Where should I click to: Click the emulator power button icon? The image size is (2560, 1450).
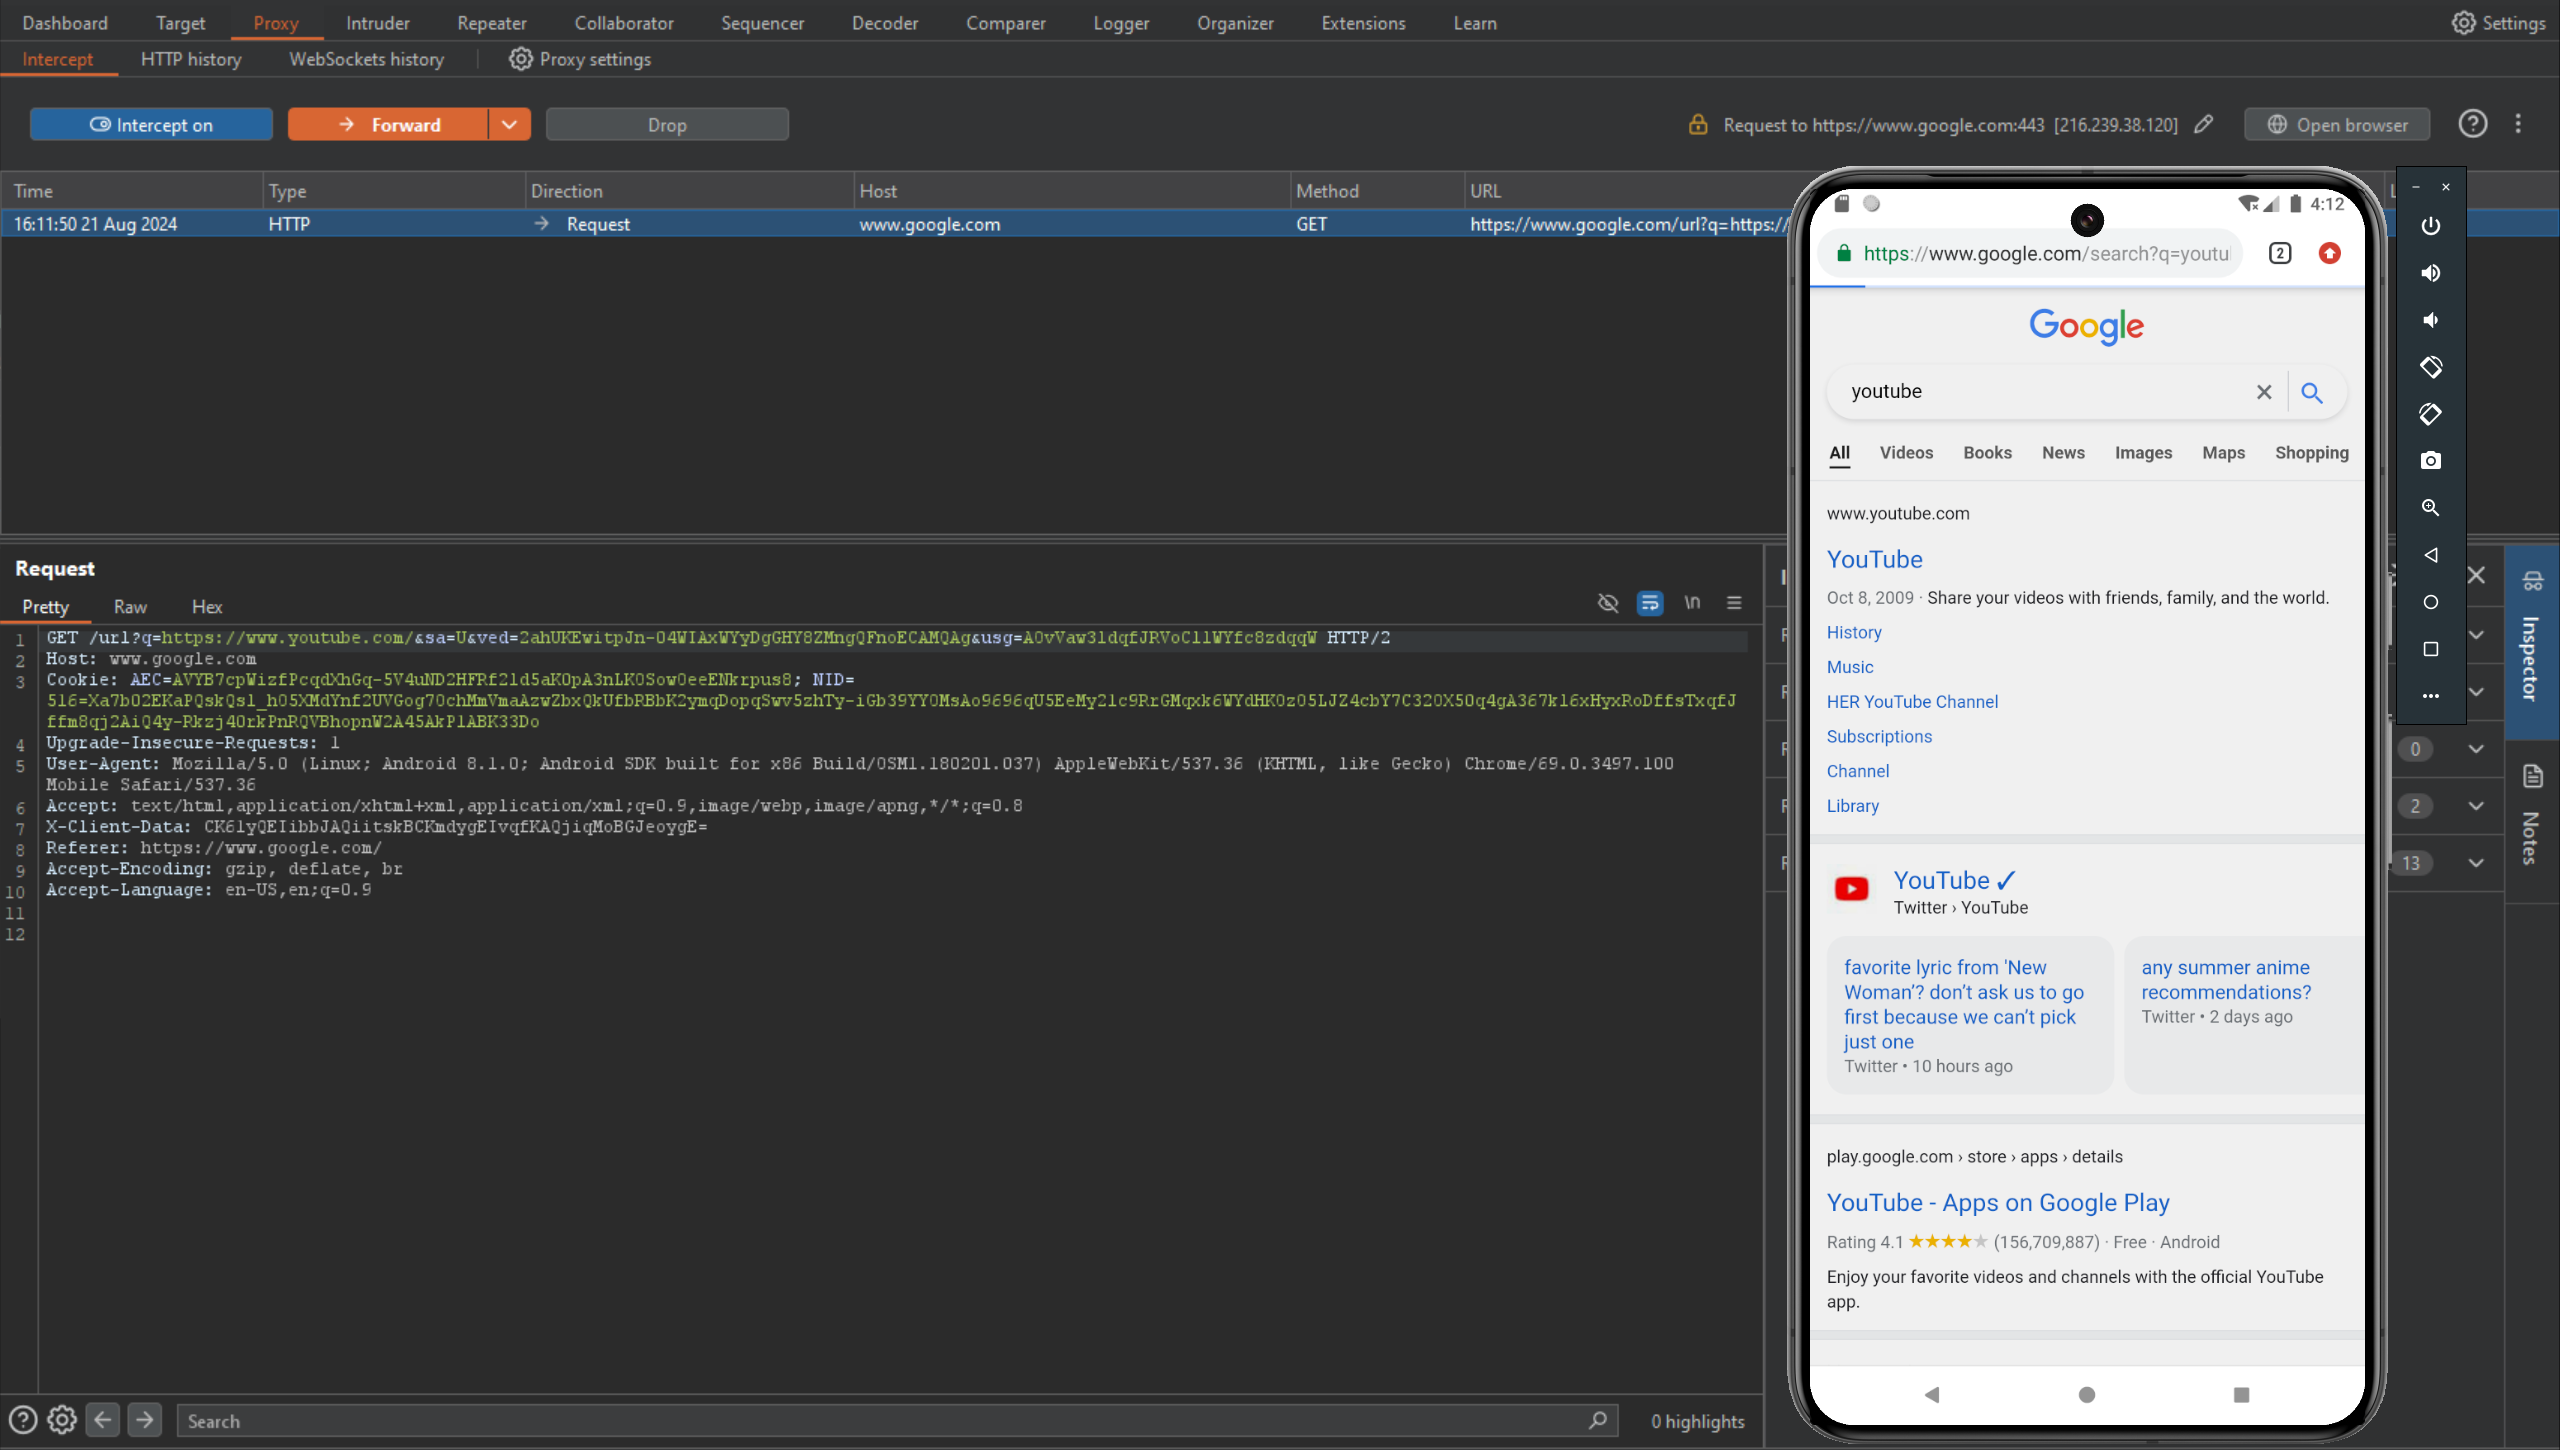click(x=2430, y=226)
